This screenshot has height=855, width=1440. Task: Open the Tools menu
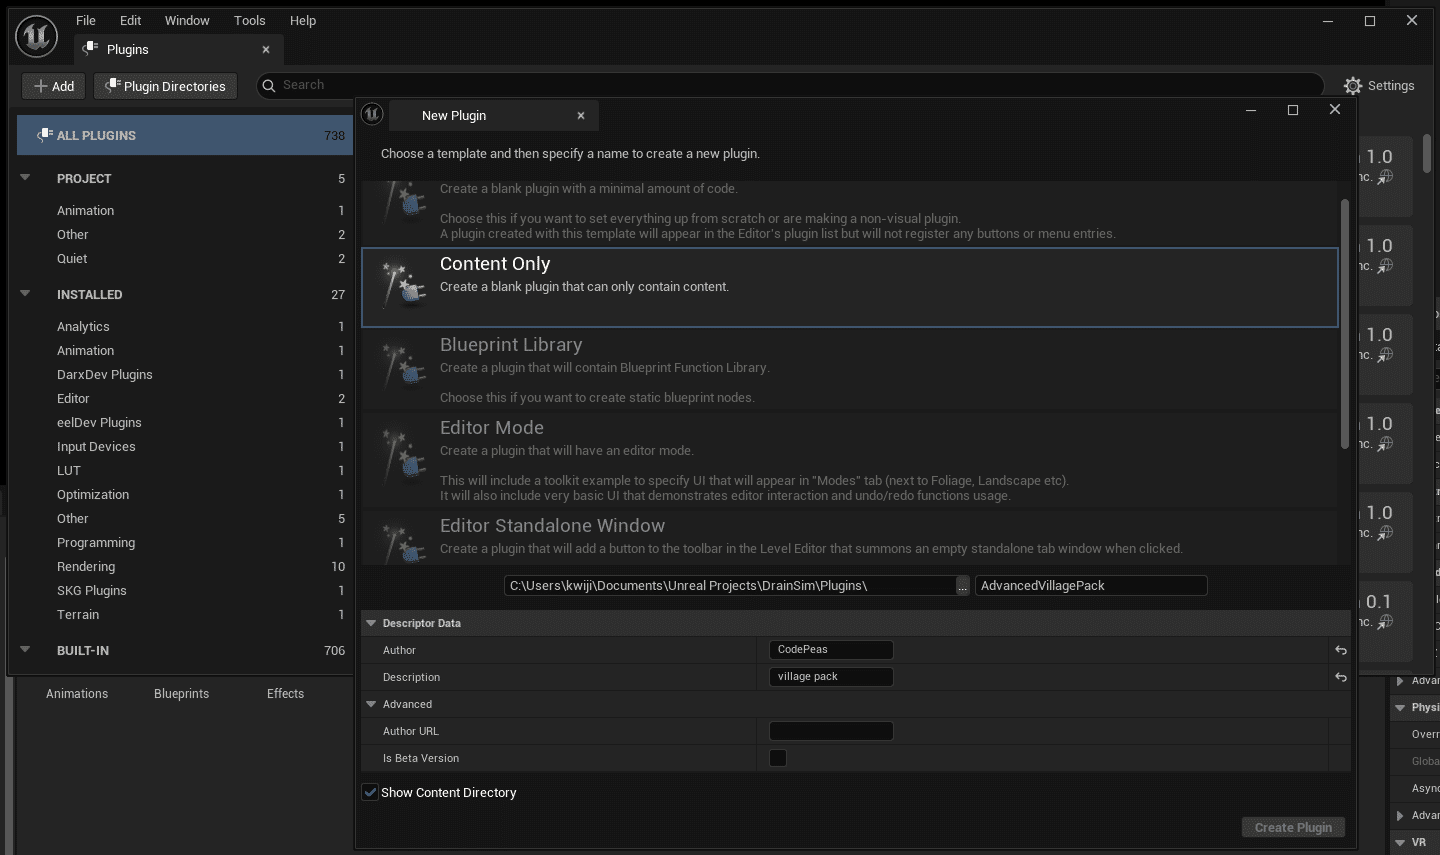[250, 20]
